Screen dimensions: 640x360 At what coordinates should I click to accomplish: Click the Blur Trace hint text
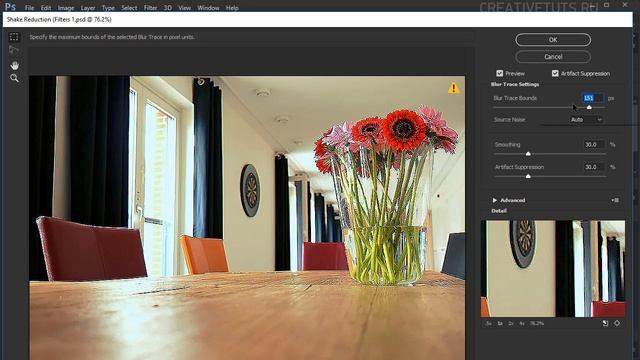(x=112, y=37)
